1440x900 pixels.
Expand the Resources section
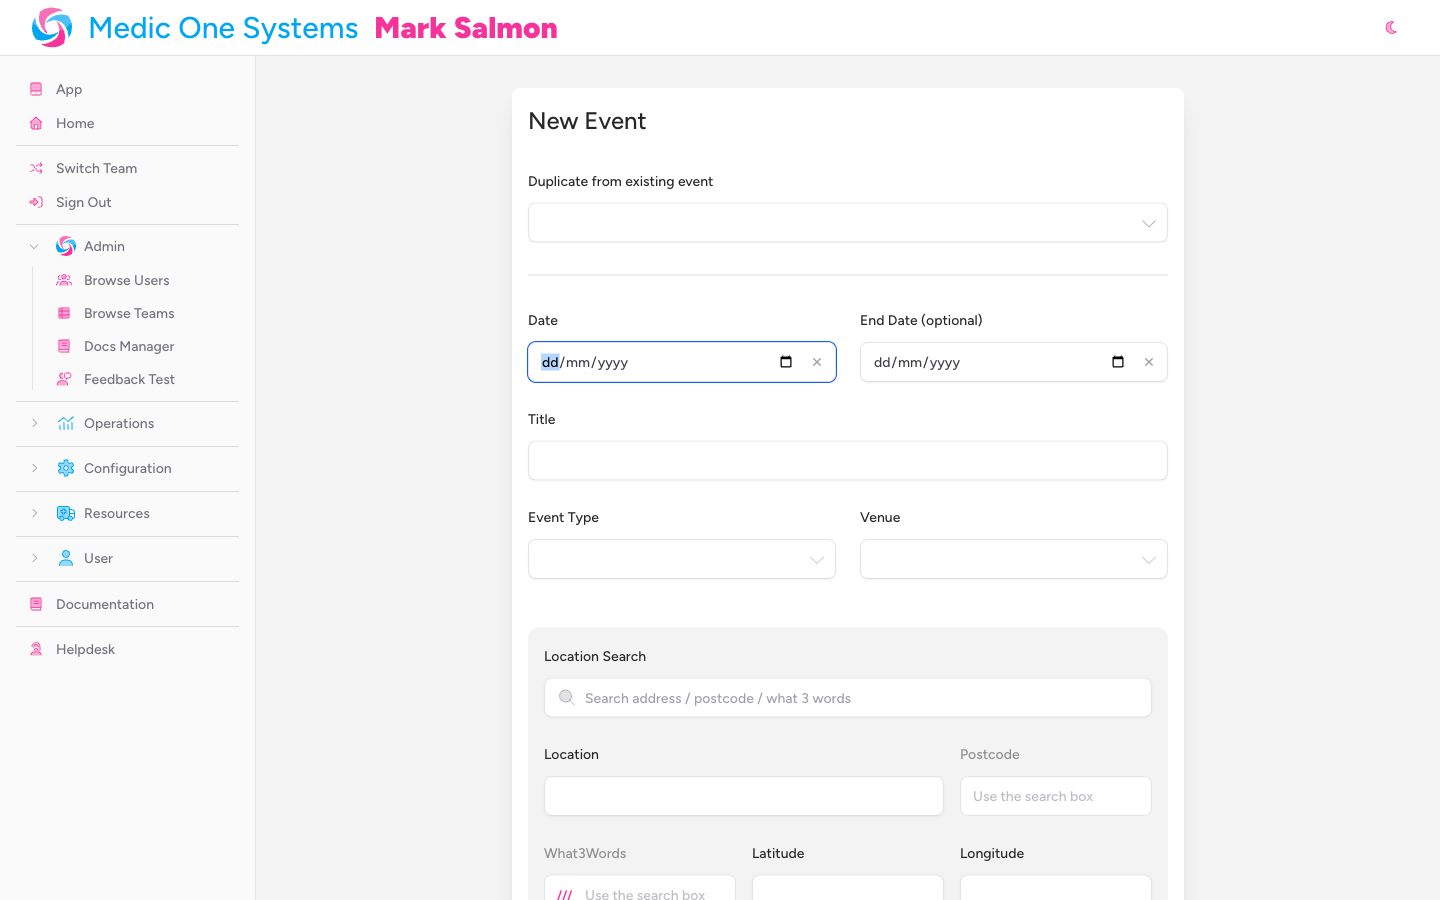(x=35, y=513)
